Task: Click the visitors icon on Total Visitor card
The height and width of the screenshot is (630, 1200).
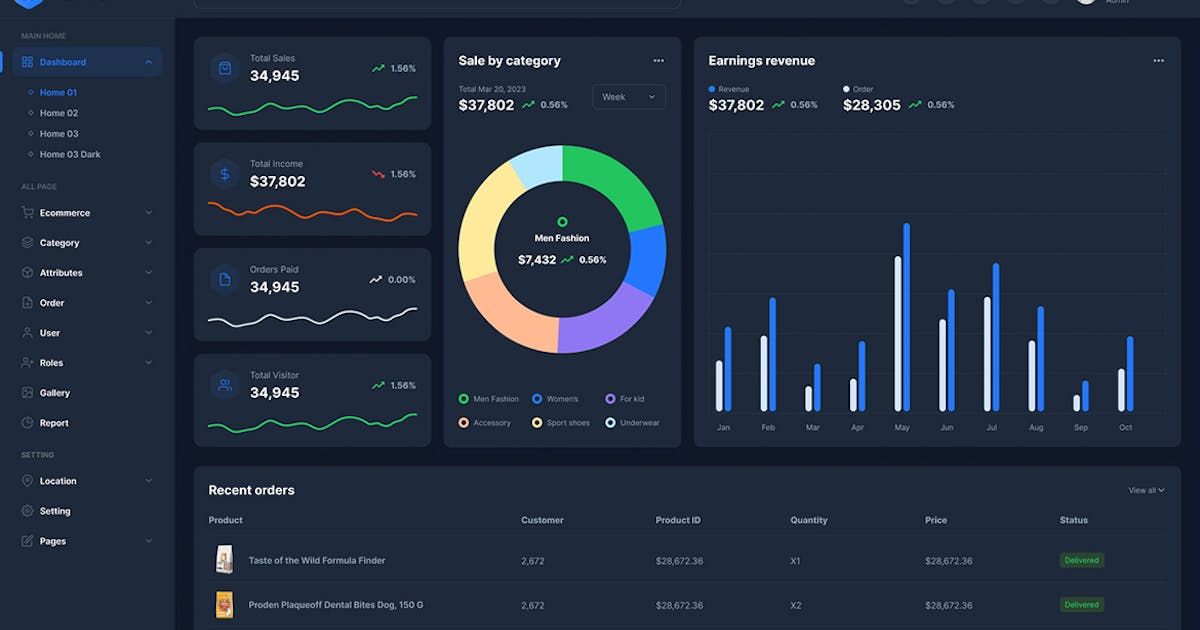Action: coord(223,385)
